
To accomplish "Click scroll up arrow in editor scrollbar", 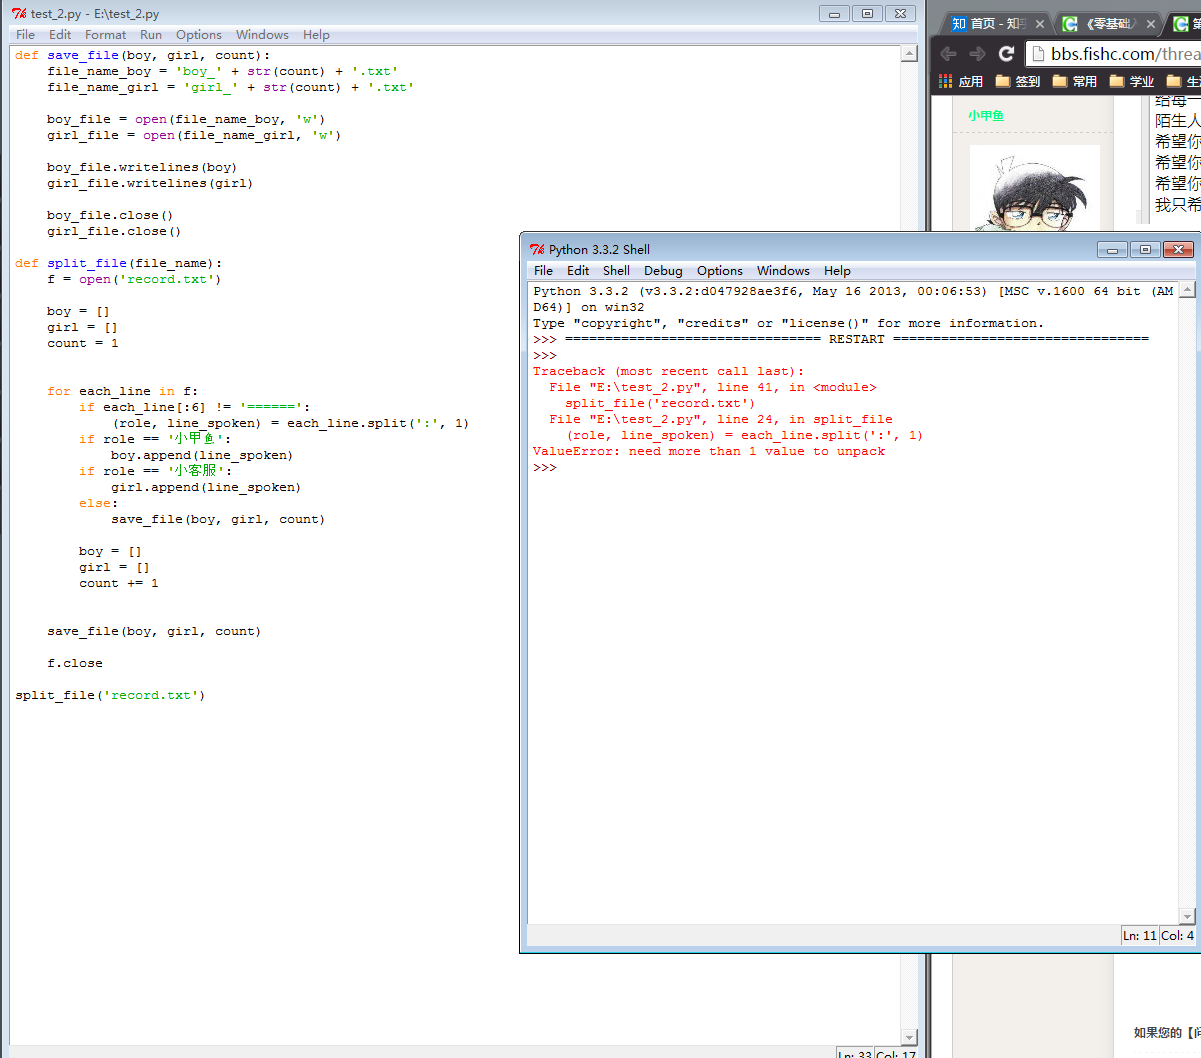I will (x=909, y=54).
